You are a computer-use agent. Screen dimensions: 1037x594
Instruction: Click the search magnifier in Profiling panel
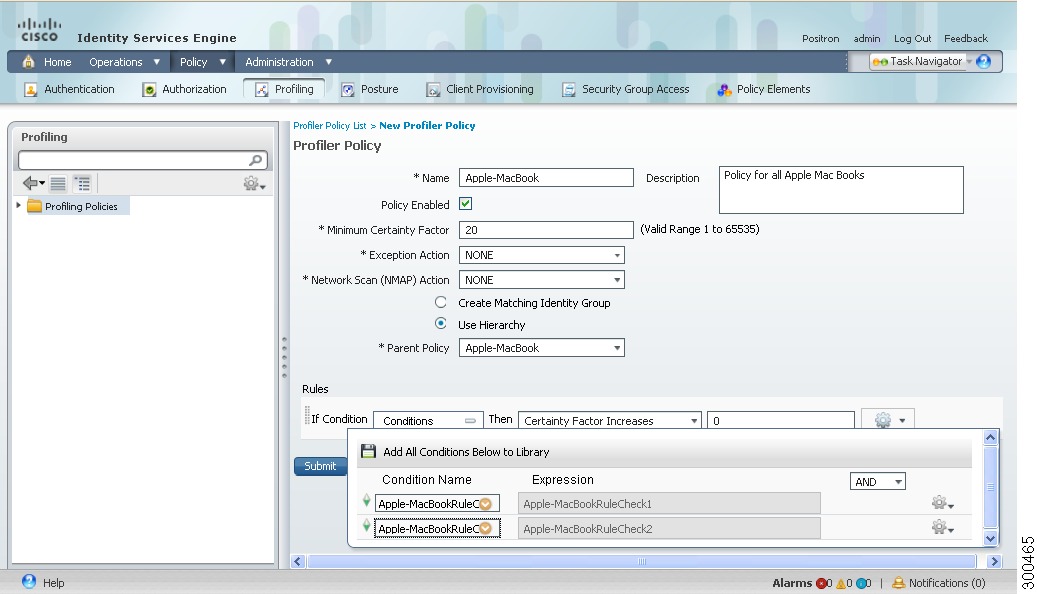256,160
